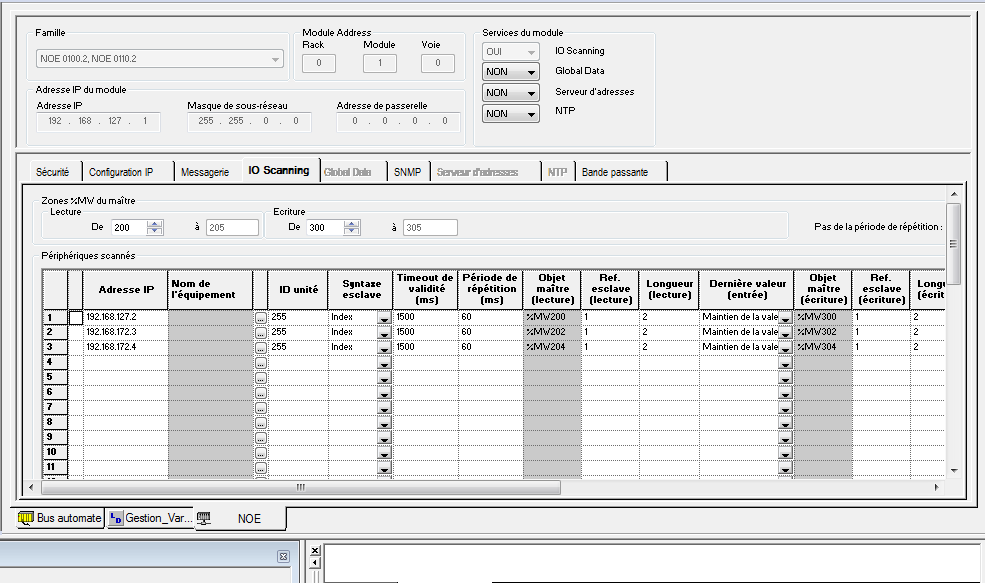Open Syntaxe esclave dropdown in row 1
985x583 pixels.
point(384,318)
